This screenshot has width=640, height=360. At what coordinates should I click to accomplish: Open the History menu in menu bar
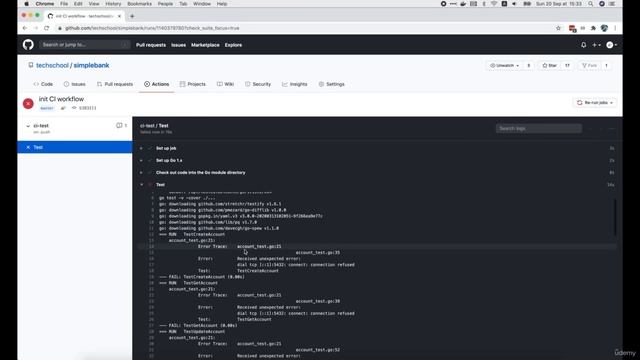[x=113, y=4]
